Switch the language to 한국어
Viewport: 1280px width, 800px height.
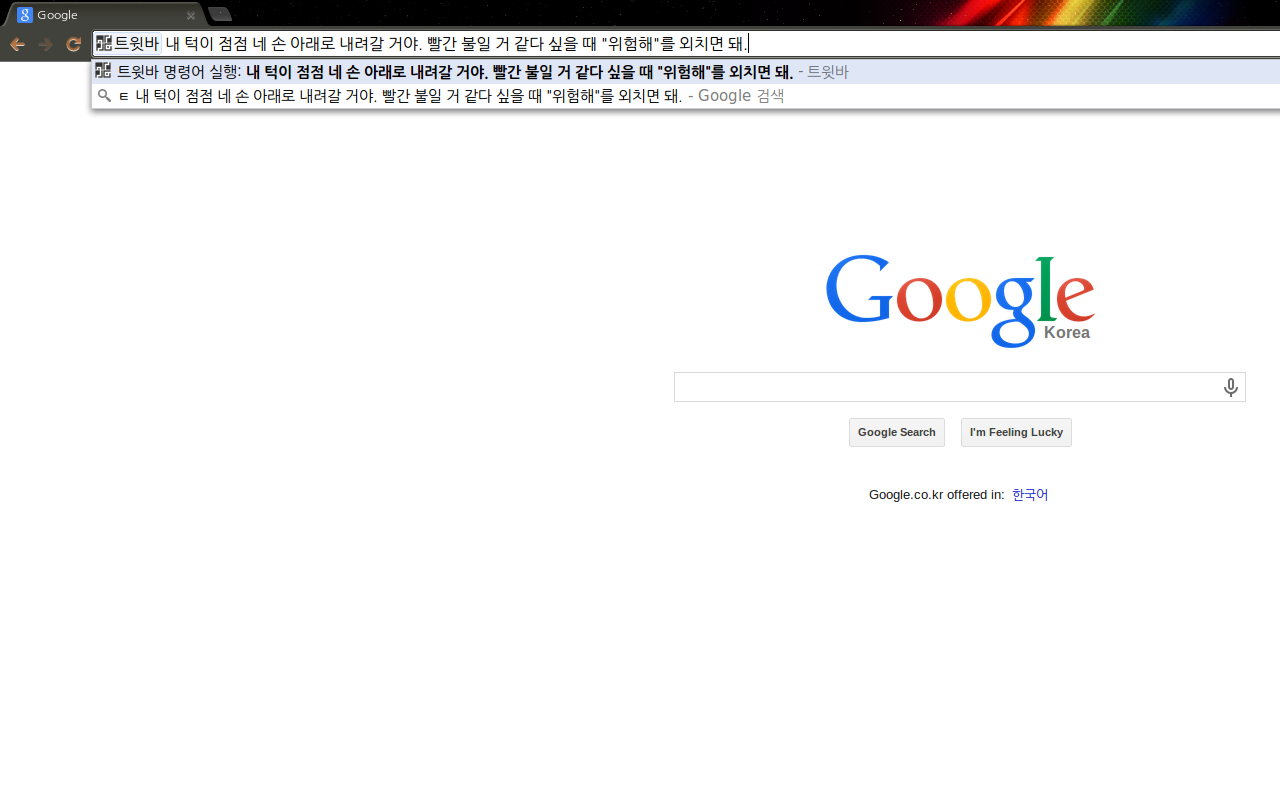[x=1030, y=495]
